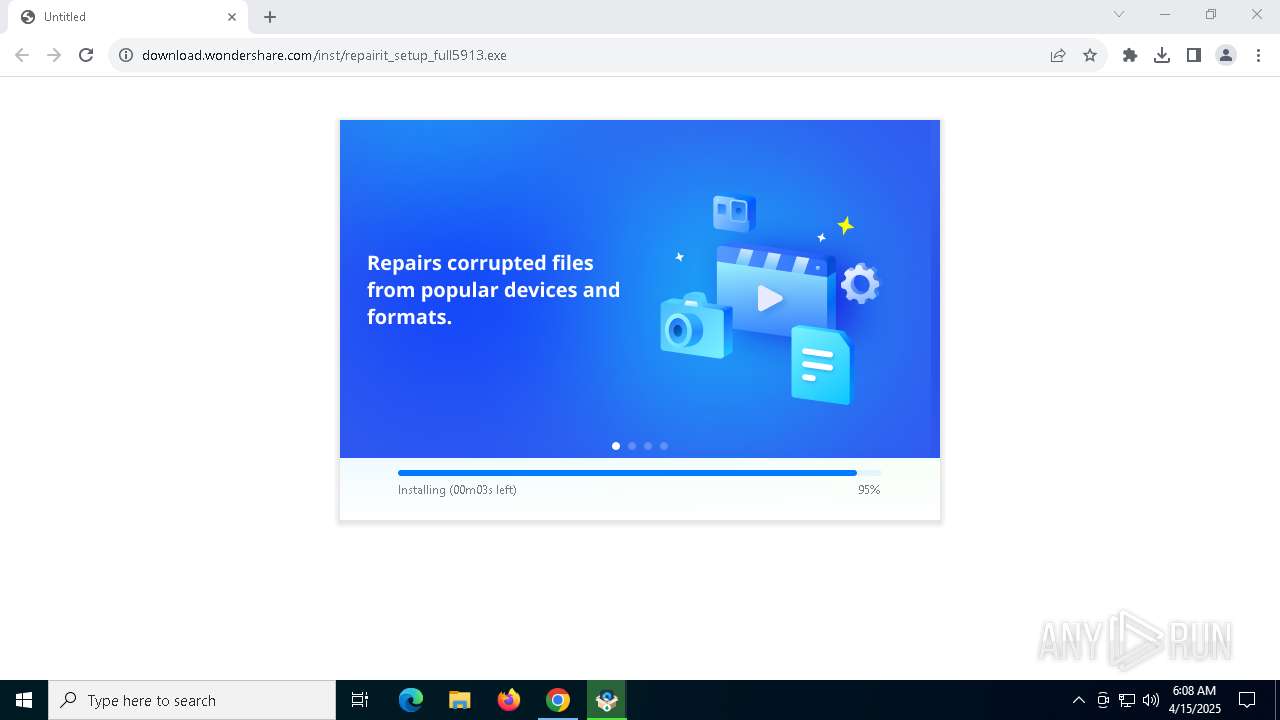1280x720 pixels.
Task: Open the Repairit installer taskbar icon
Action: tap(607, 700)
